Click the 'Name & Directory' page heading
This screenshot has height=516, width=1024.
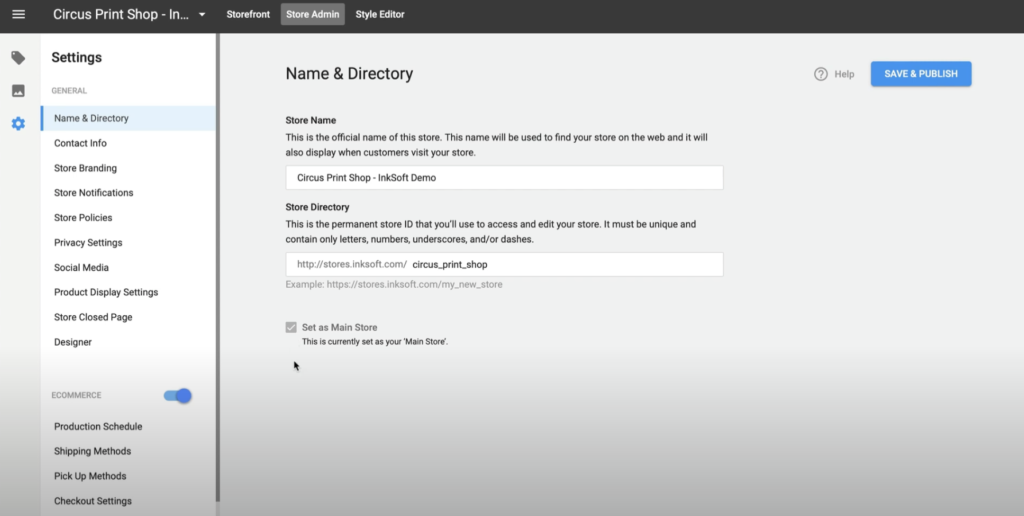pos(349,74)
